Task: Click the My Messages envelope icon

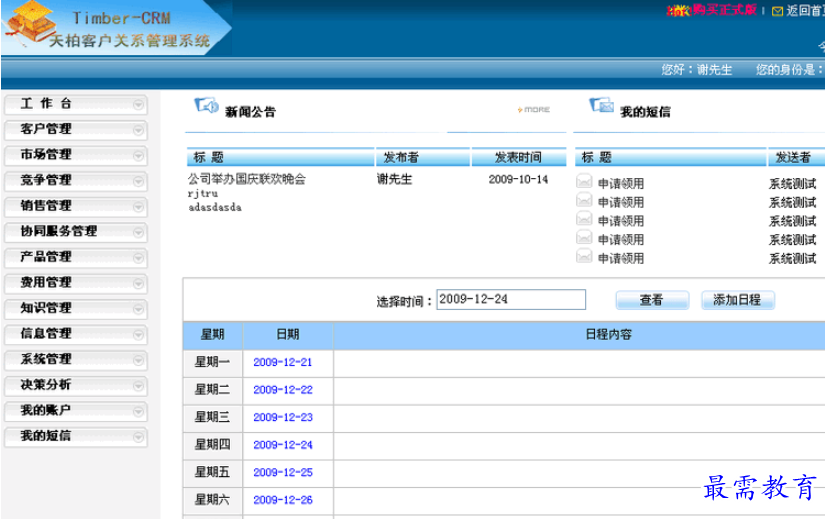Action: (x=601, y=107)
